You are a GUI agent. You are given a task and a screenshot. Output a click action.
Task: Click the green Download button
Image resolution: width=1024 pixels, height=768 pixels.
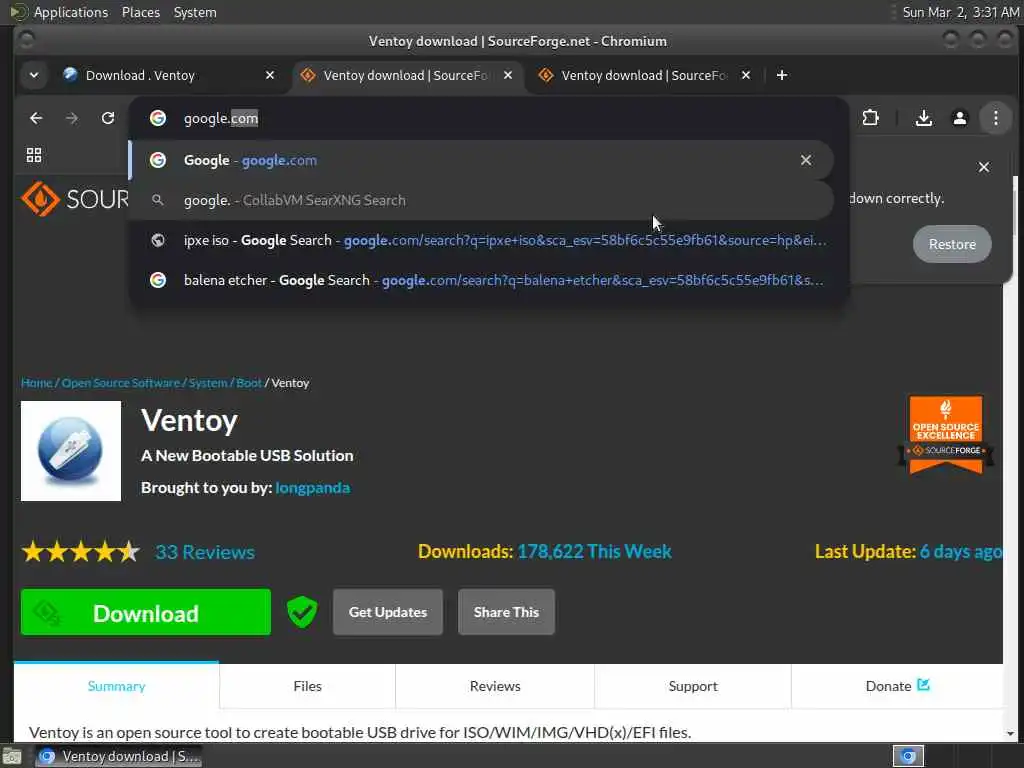click(x=146, y=612)
